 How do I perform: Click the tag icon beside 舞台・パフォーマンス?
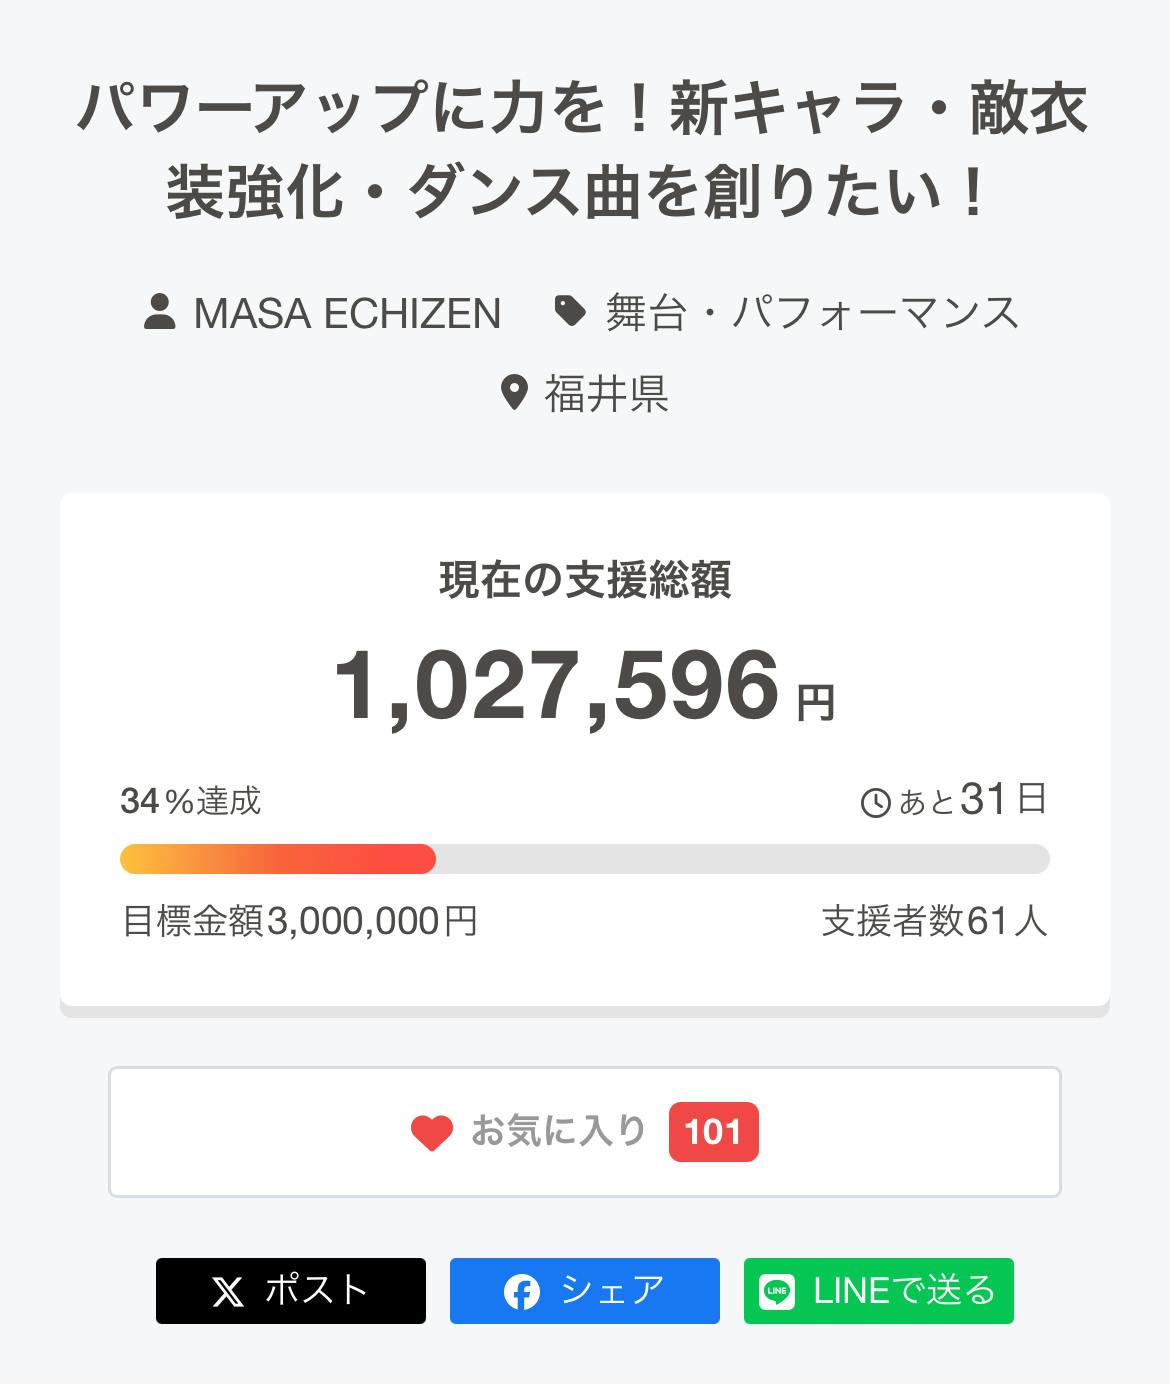point(570,311)
